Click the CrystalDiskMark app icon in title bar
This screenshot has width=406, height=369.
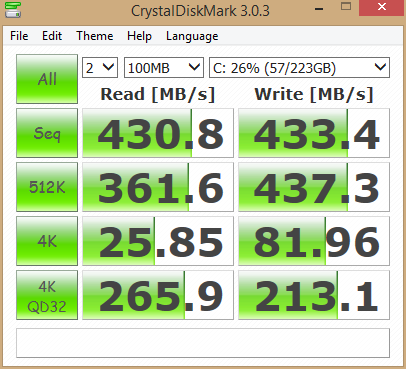coord(13,9)
